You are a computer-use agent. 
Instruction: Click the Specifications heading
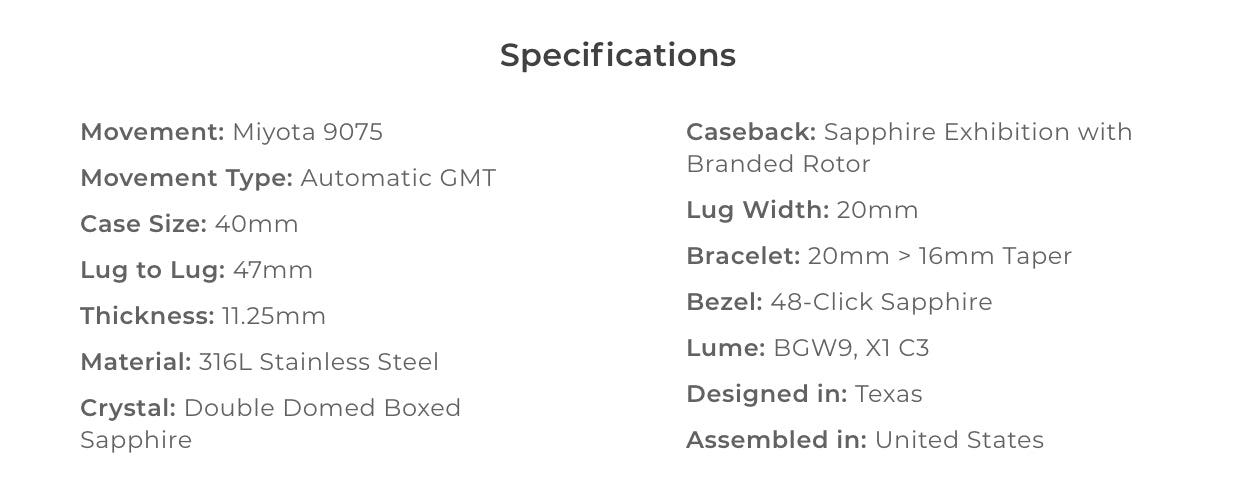pyautogui.click(x=618, y=56)
